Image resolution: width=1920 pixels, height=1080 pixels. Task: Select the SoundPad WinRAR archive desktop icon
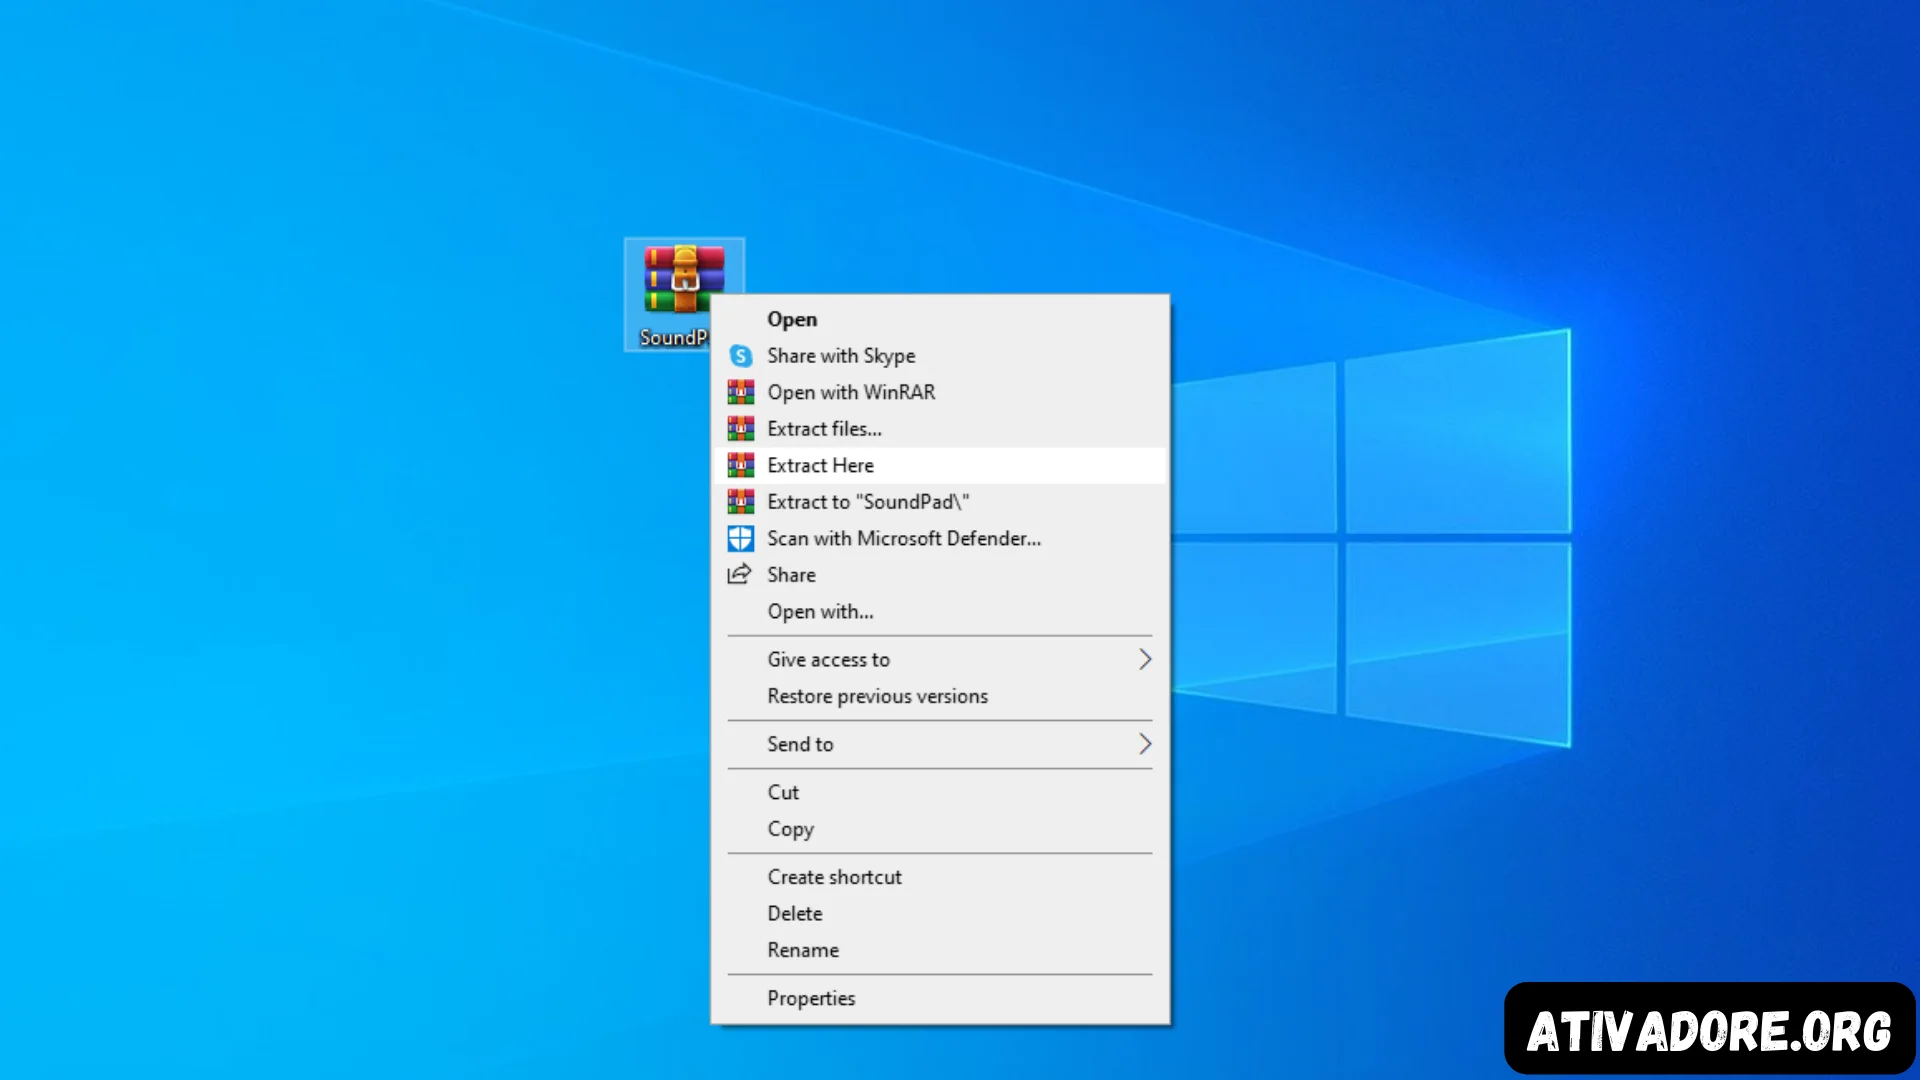(x=684, y=294)
